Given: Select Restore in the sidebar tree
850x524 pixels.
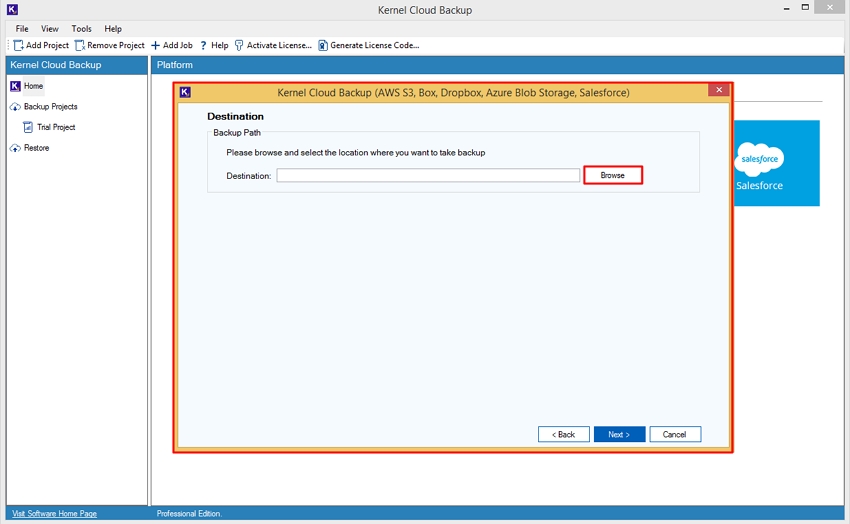Looking at the screenshot, I should 36,148.
